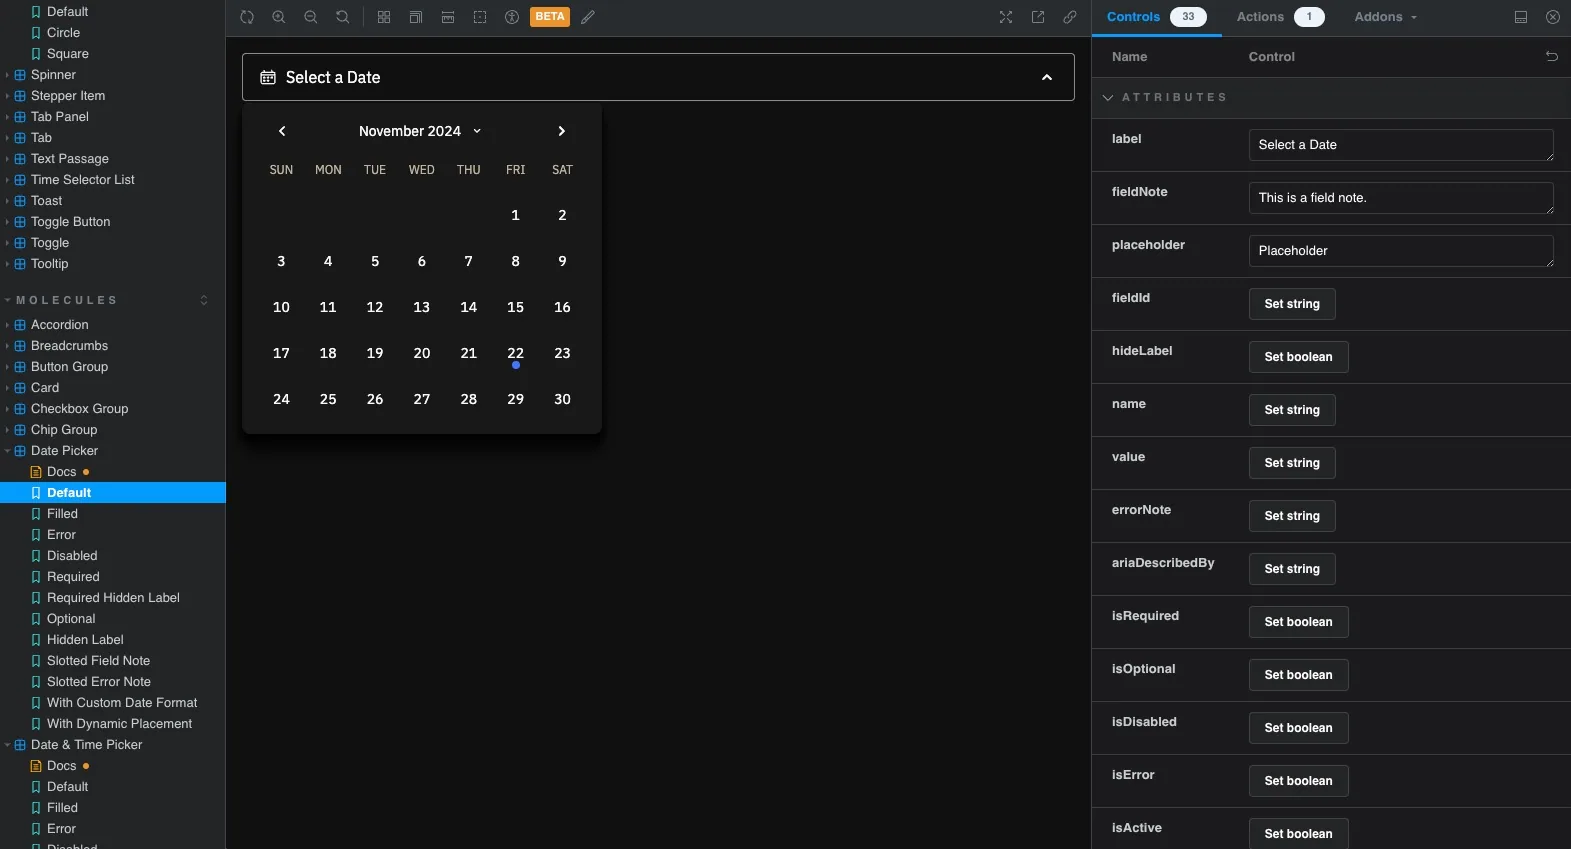The image size is (1571, 849).
Task: Expand the Toggle Button component
Action: point(70,222)
